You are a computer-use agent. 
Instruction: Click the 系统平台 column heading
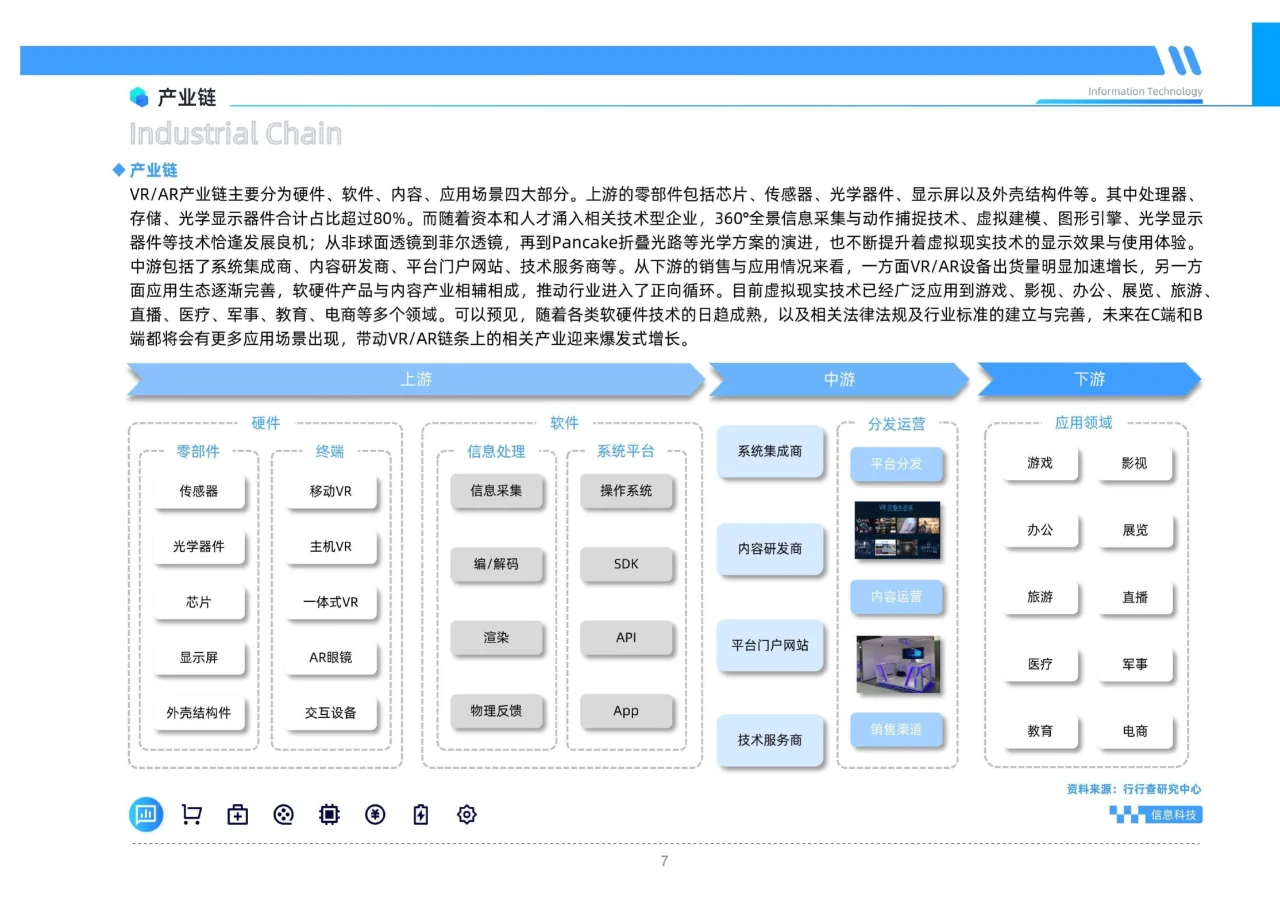point(626,452)
